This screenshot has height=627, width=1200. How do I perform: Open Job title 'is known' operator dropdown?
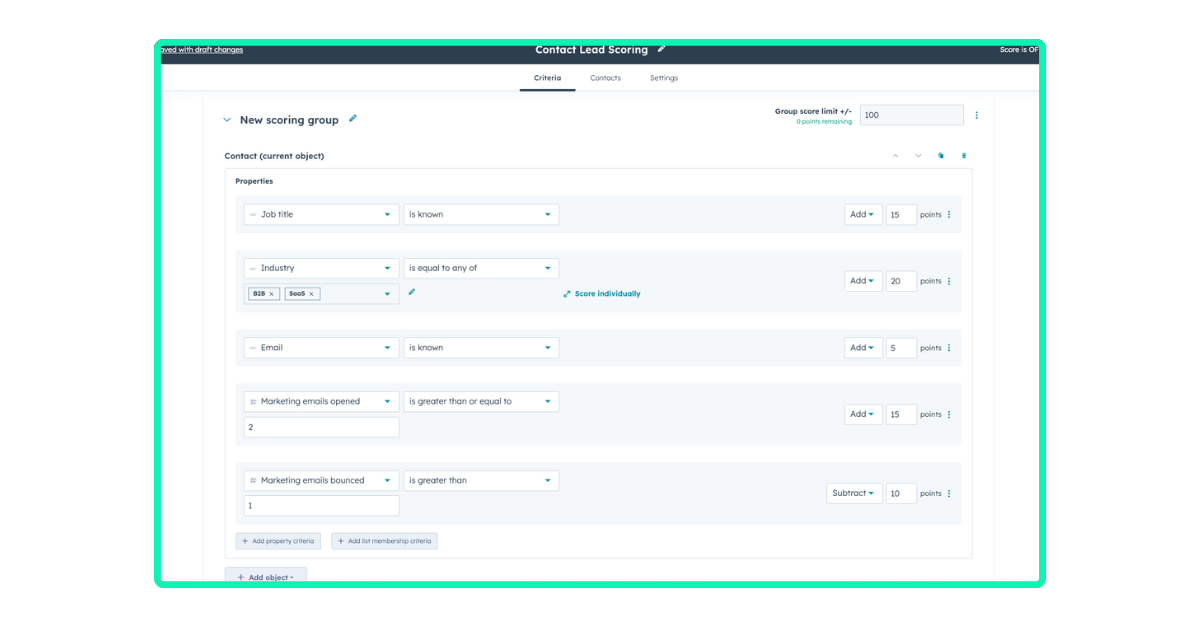coord(481,214)
